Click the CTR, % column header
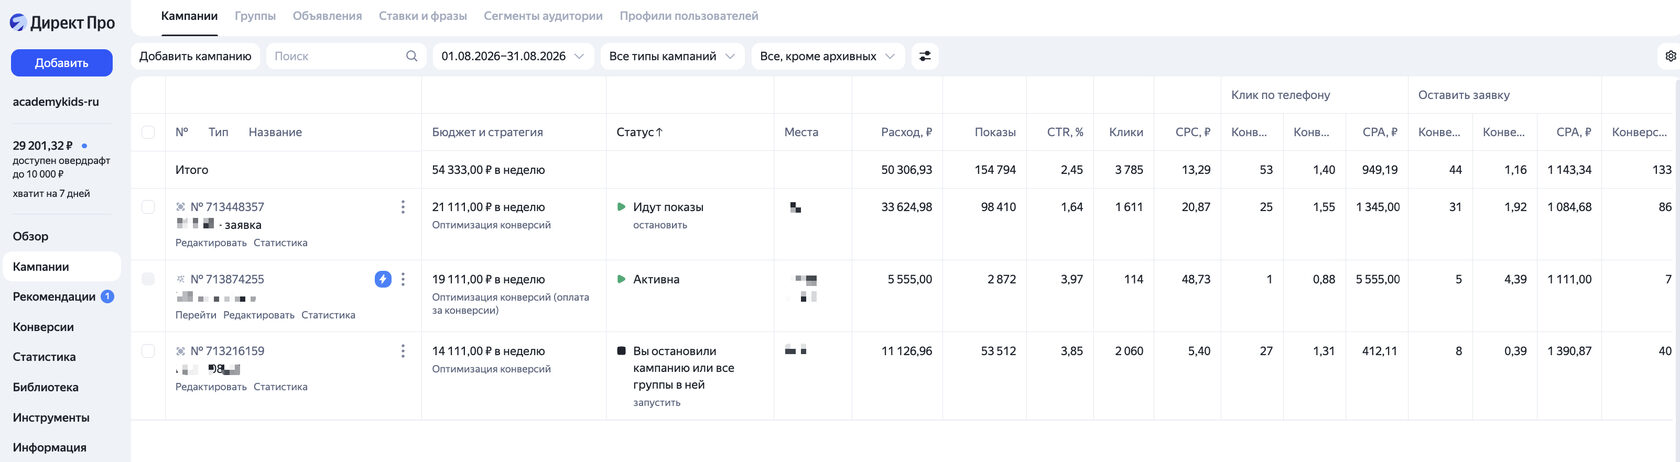 1065,132
